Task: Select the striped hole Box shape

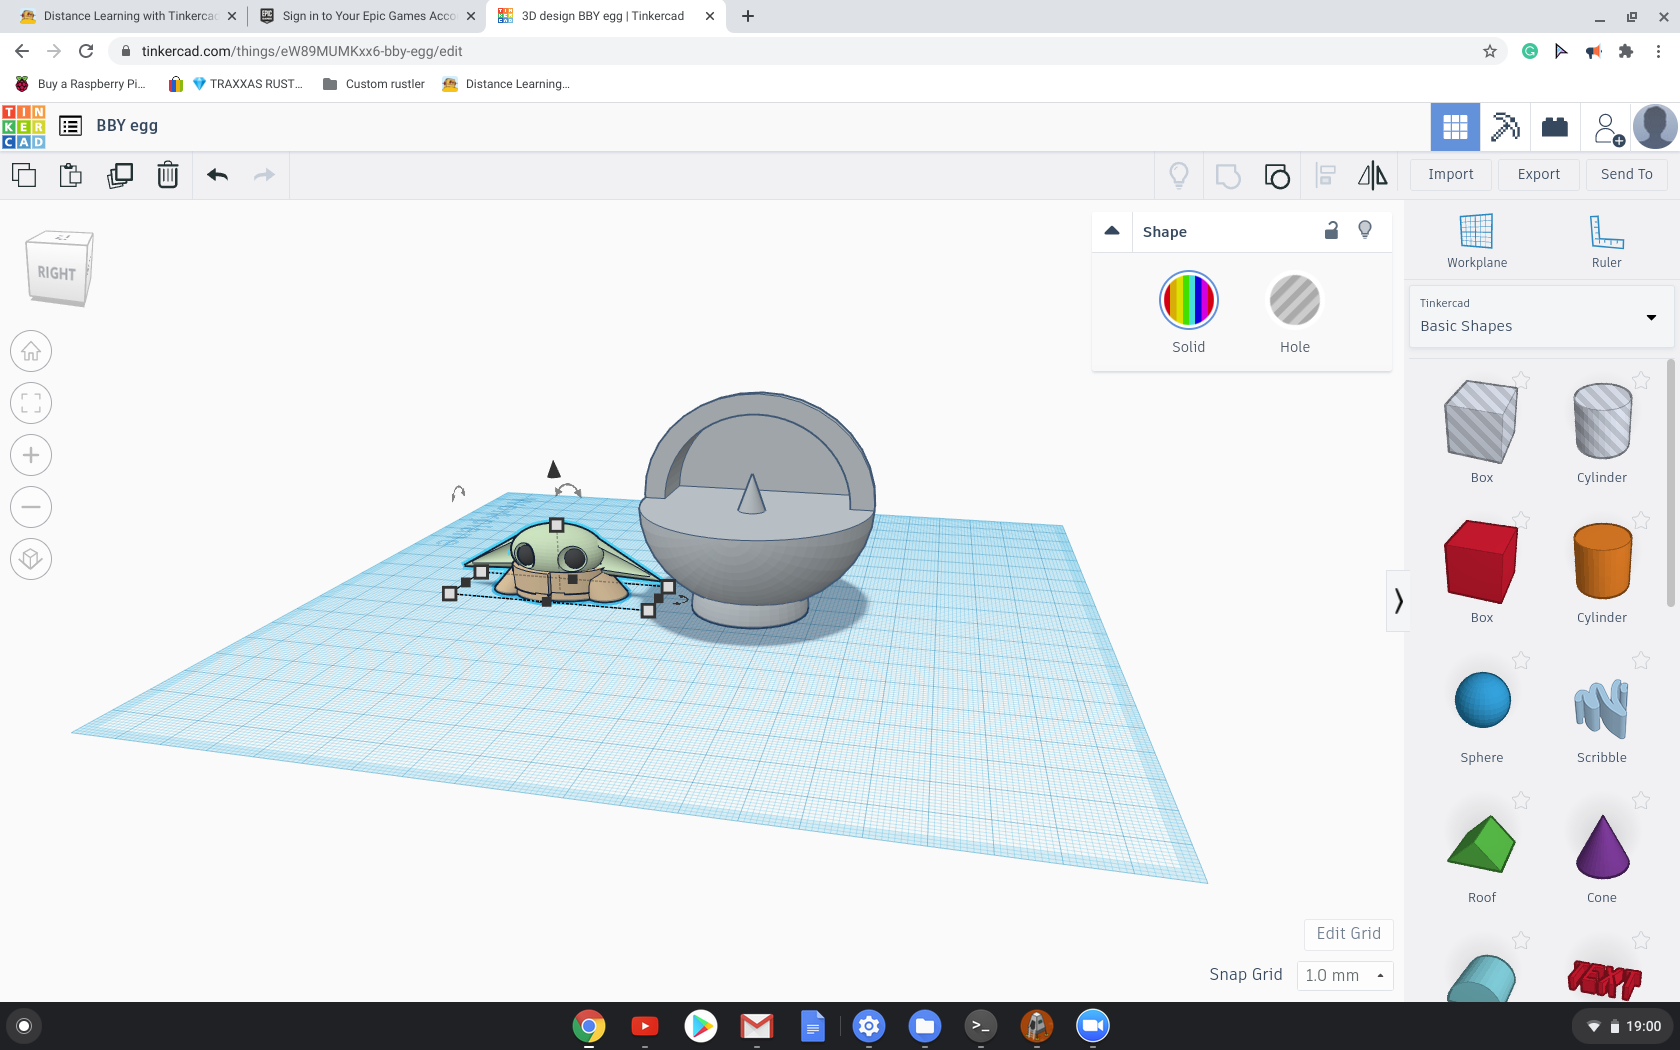Action: (x=1481, y=421)
